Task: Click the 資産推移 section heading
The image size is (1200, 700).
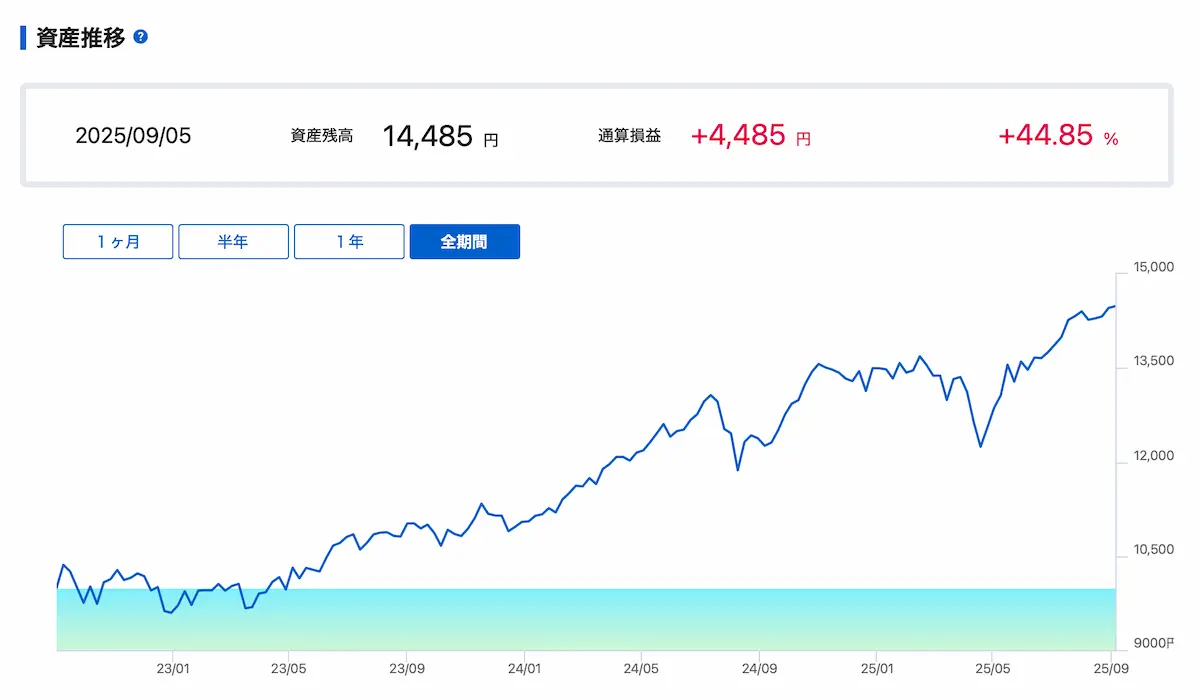Action: pos(80,38)
